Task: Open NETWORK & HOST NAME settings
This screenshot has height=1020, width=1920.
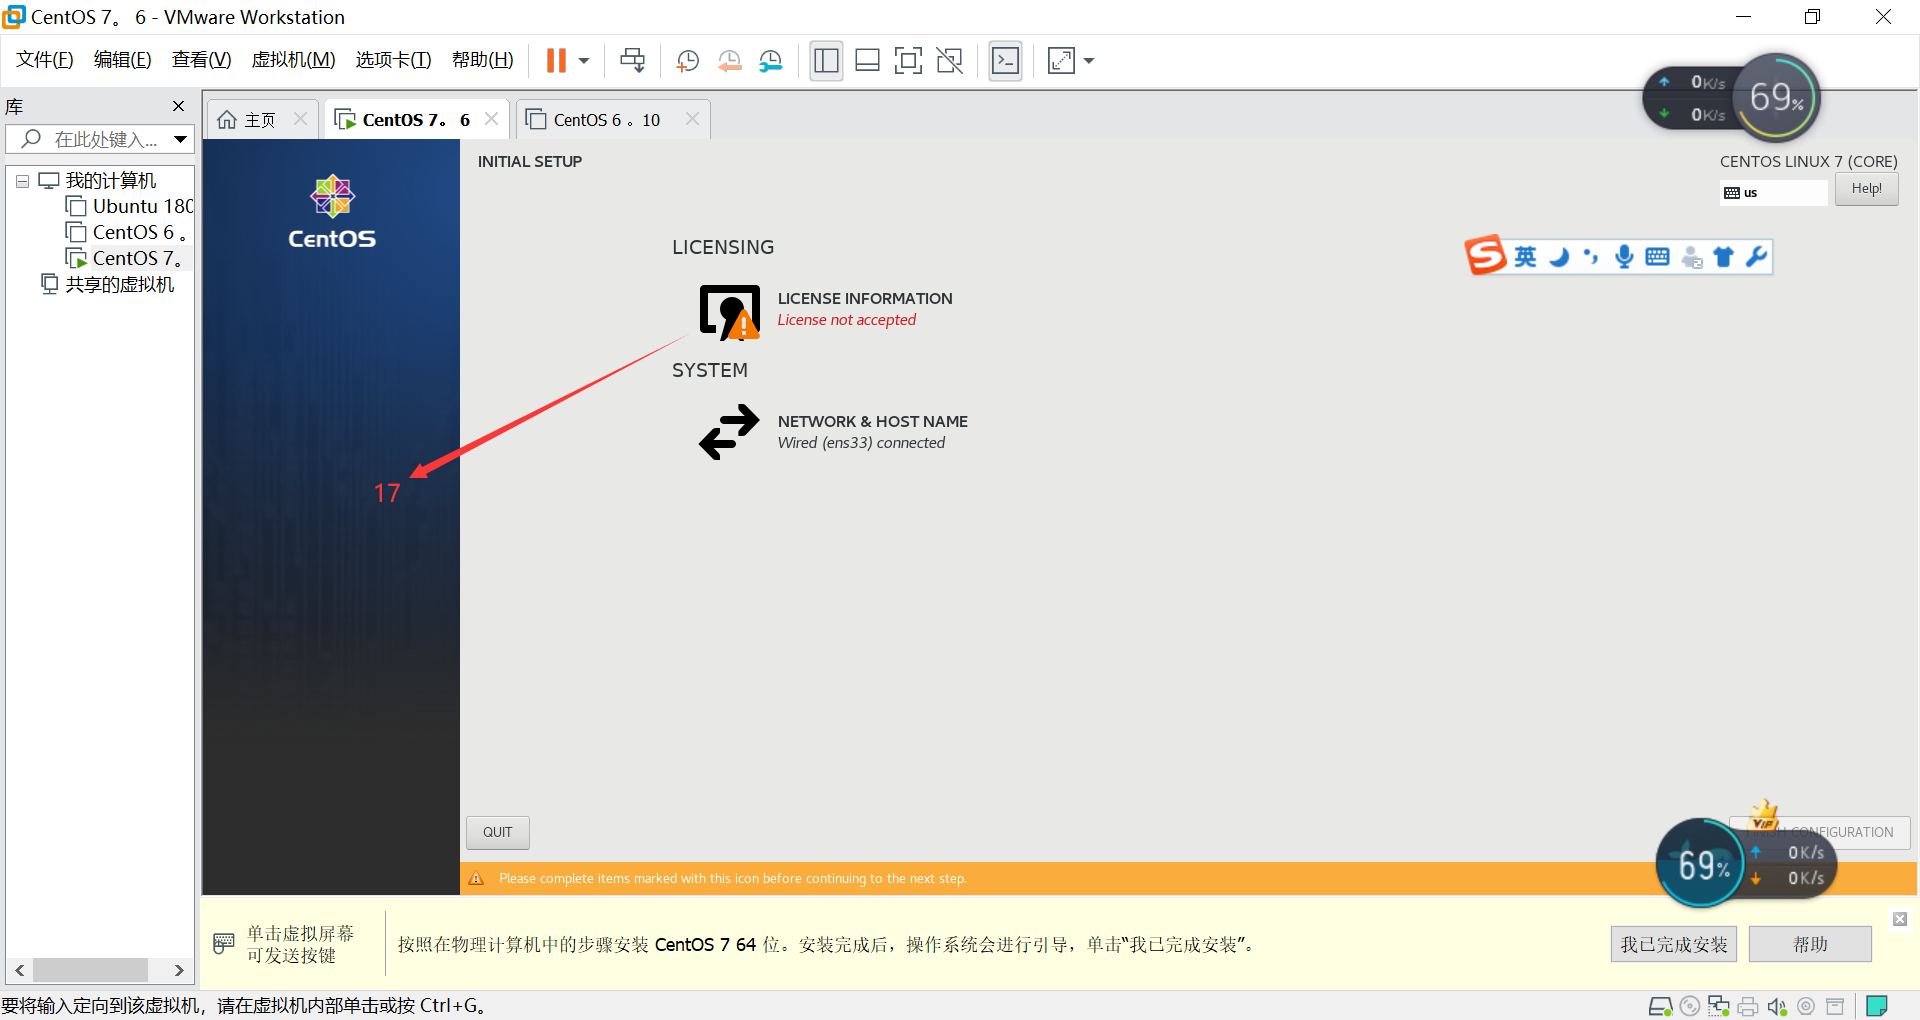Action: click(x=833, y=432)
